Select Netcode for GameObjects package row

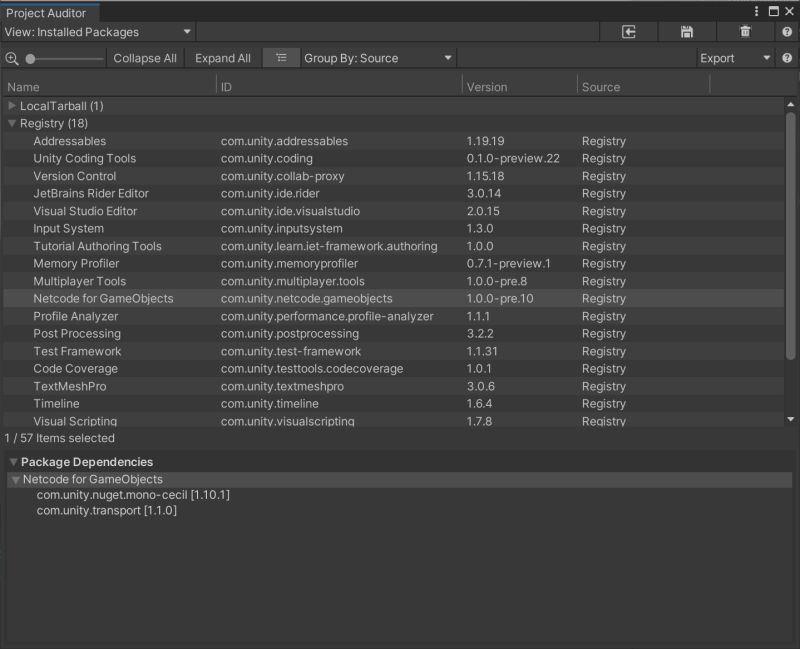point(393,298)
